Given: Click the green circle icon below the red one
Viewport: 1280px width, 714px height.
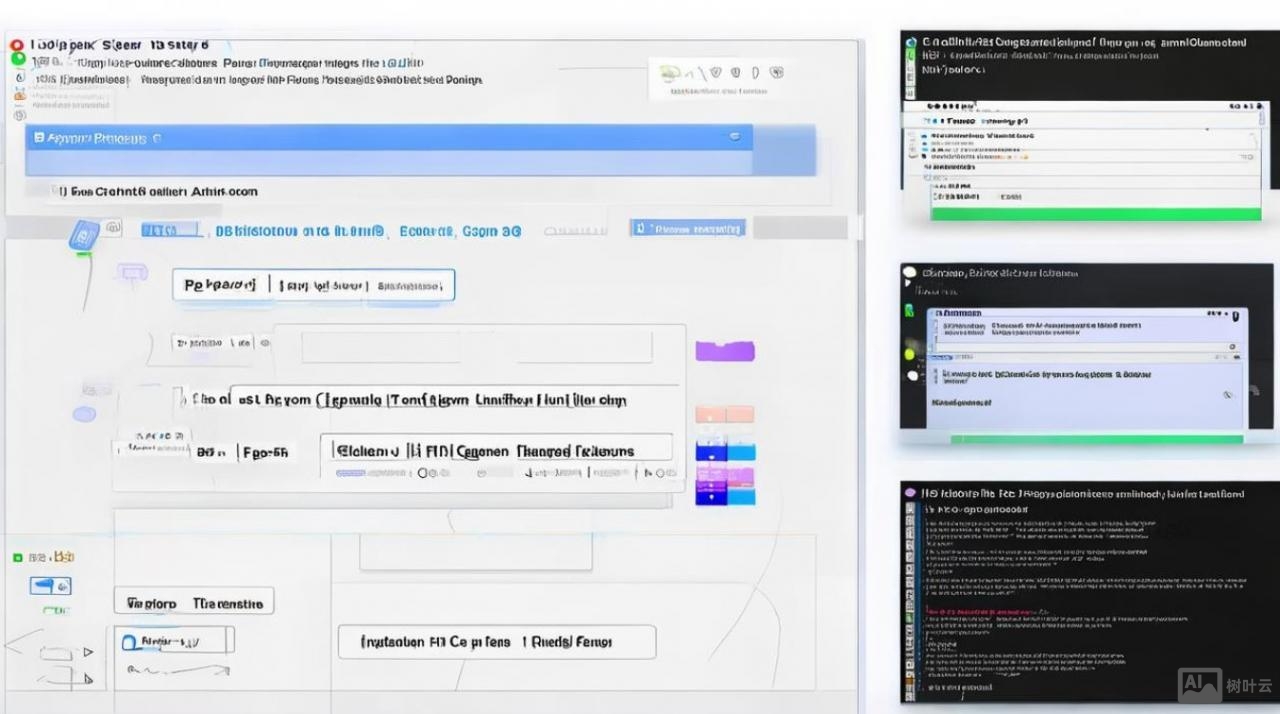Looking at the screenshot, I should [x=18, y=59].
